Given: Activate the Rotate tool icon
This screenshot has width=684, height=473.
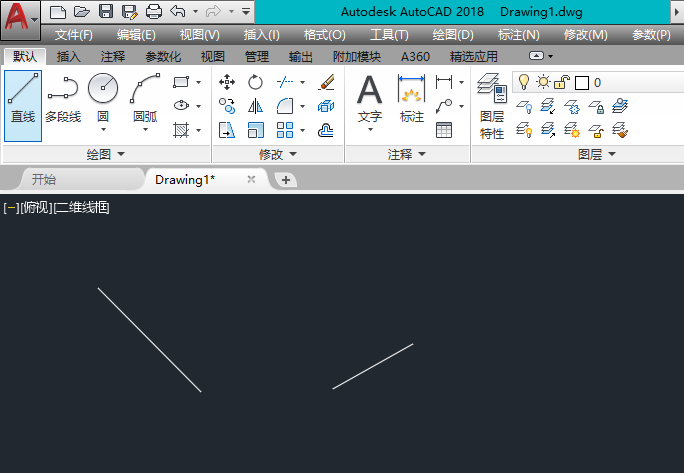Looking at the screenshot, I should (255, 82).
